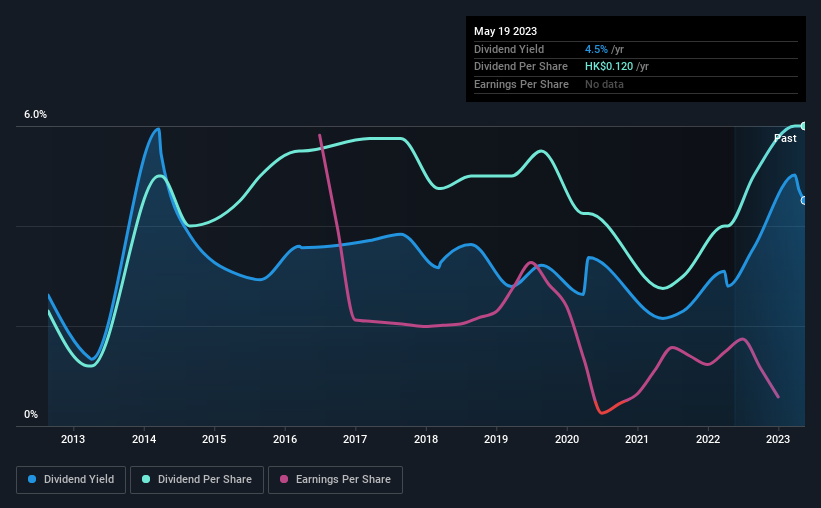Viewport: 821px width, 508px height.
Task: Click the red low point of earnings line
Action: click(602, 412)
